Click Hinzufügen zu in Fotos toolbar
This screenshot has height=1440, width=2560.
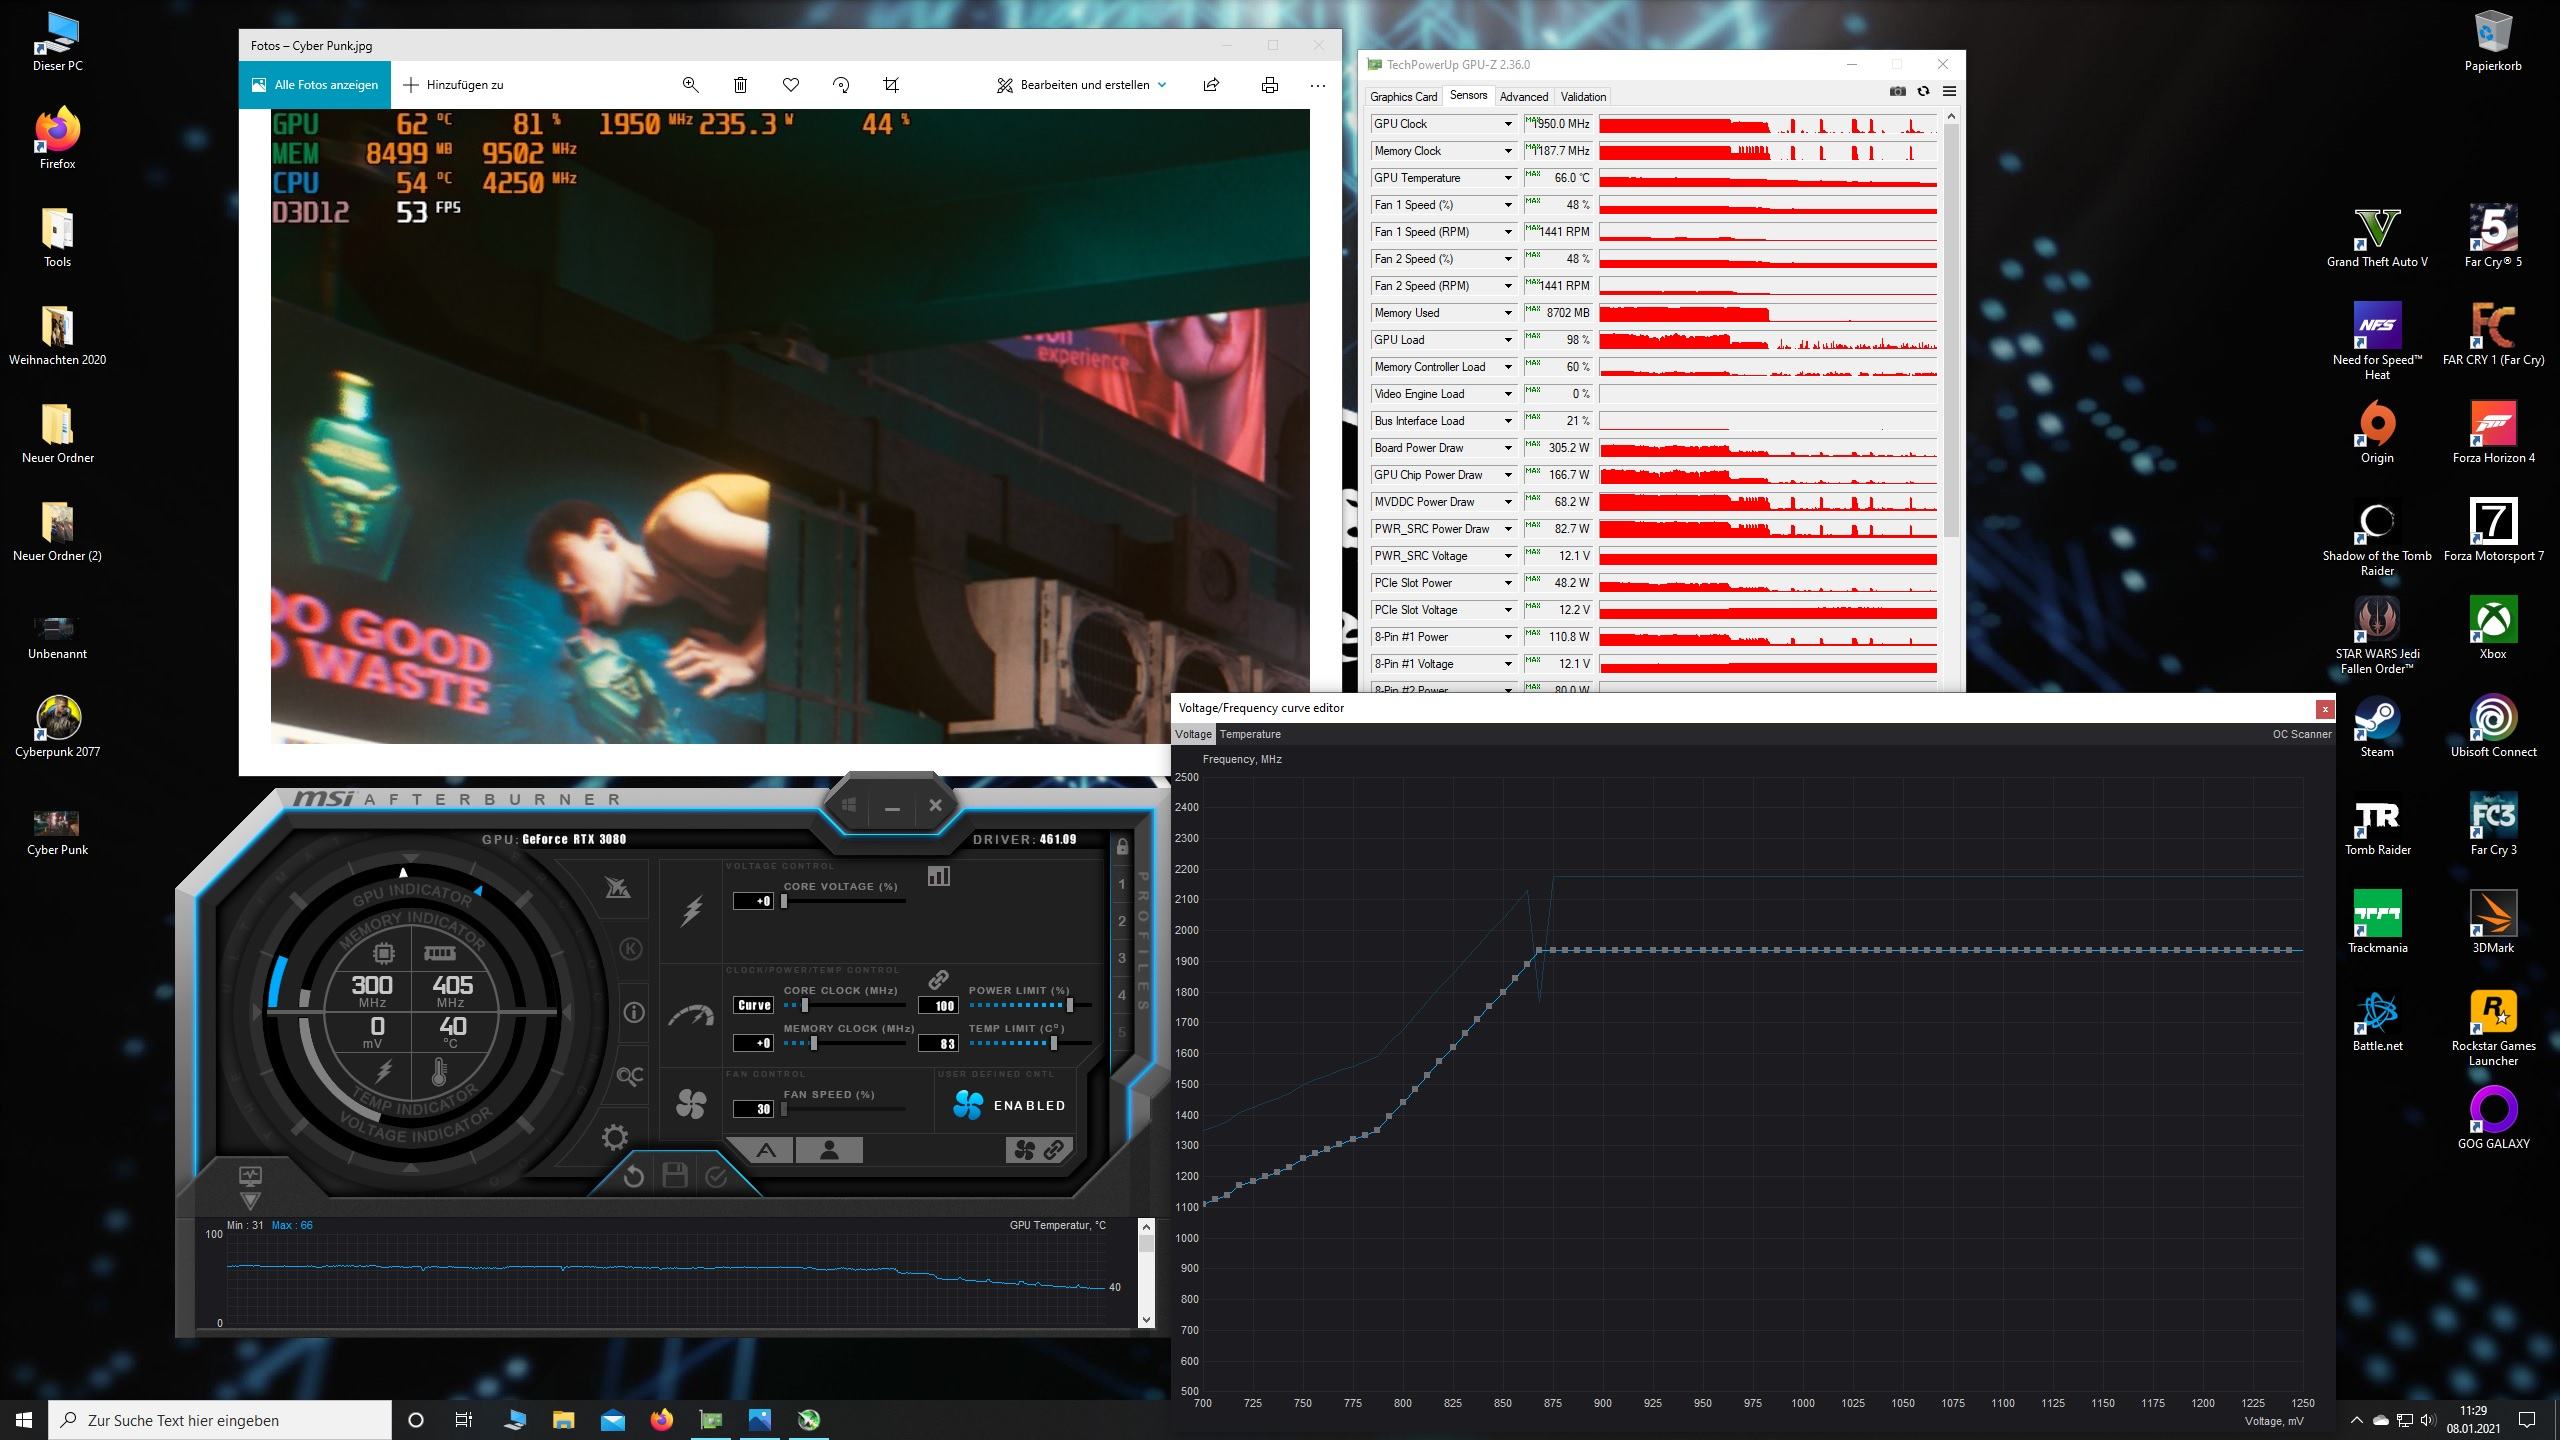pos(453,85)
